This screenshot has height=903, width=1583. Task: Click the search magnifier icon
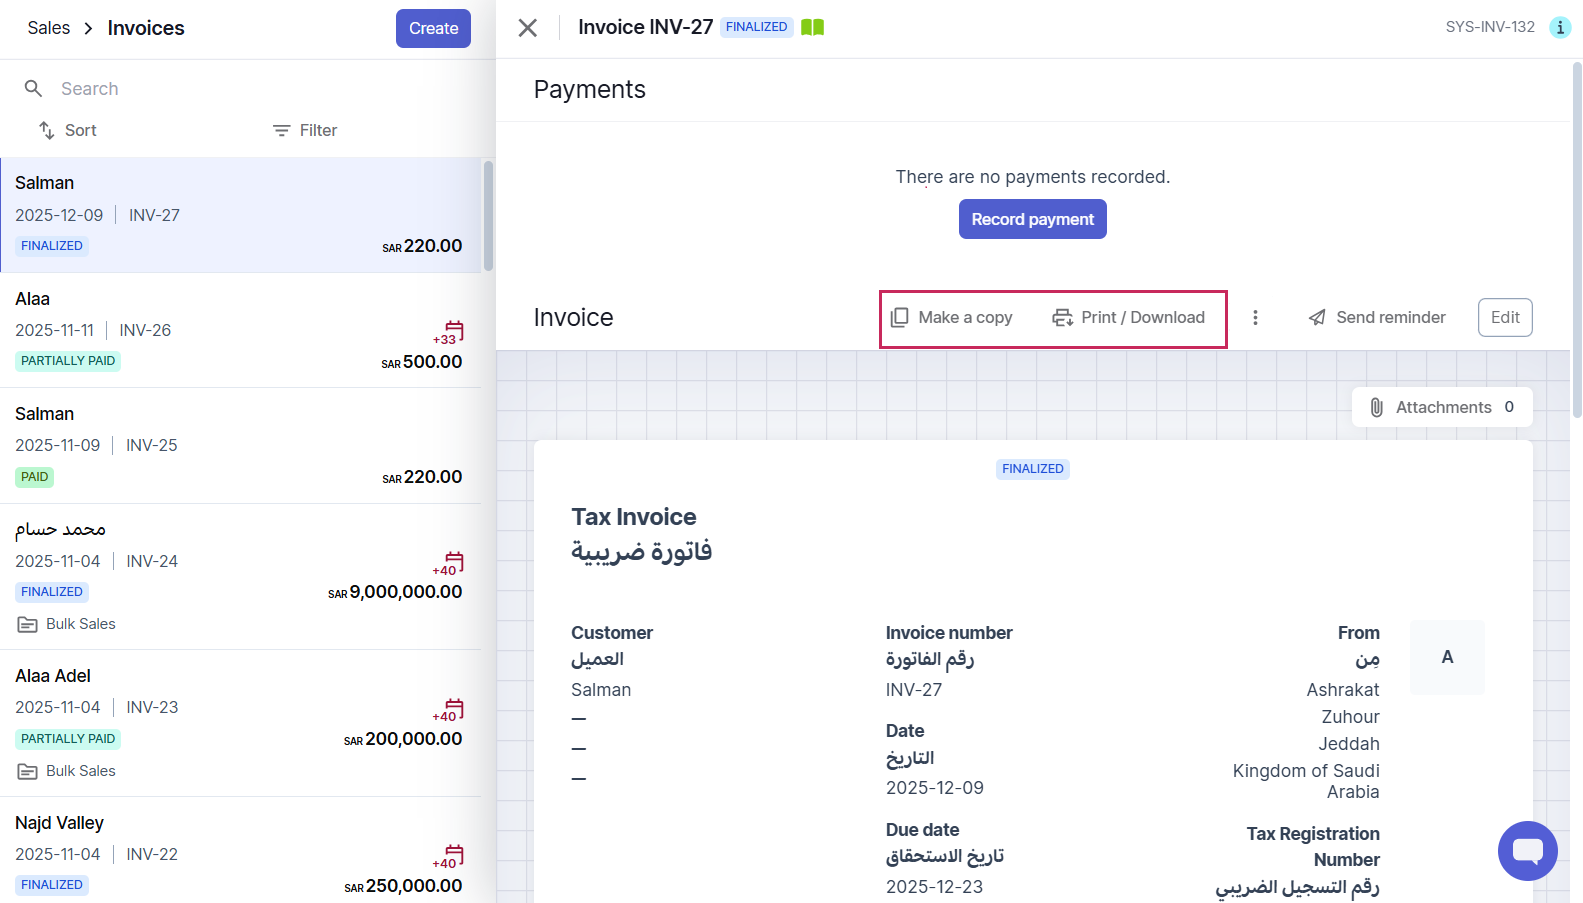point(33,89)
